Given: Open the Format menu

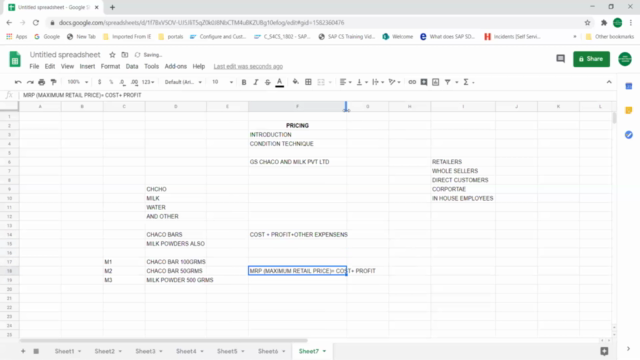Looking at the screenshot, I should (110, 66).
